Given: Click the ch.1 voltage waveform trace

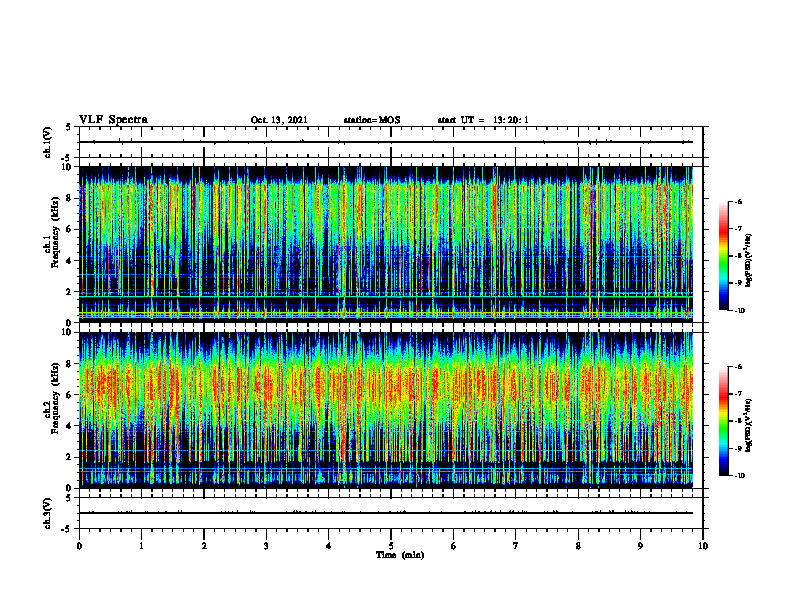Looking at the screenshot, I should 386,142.
